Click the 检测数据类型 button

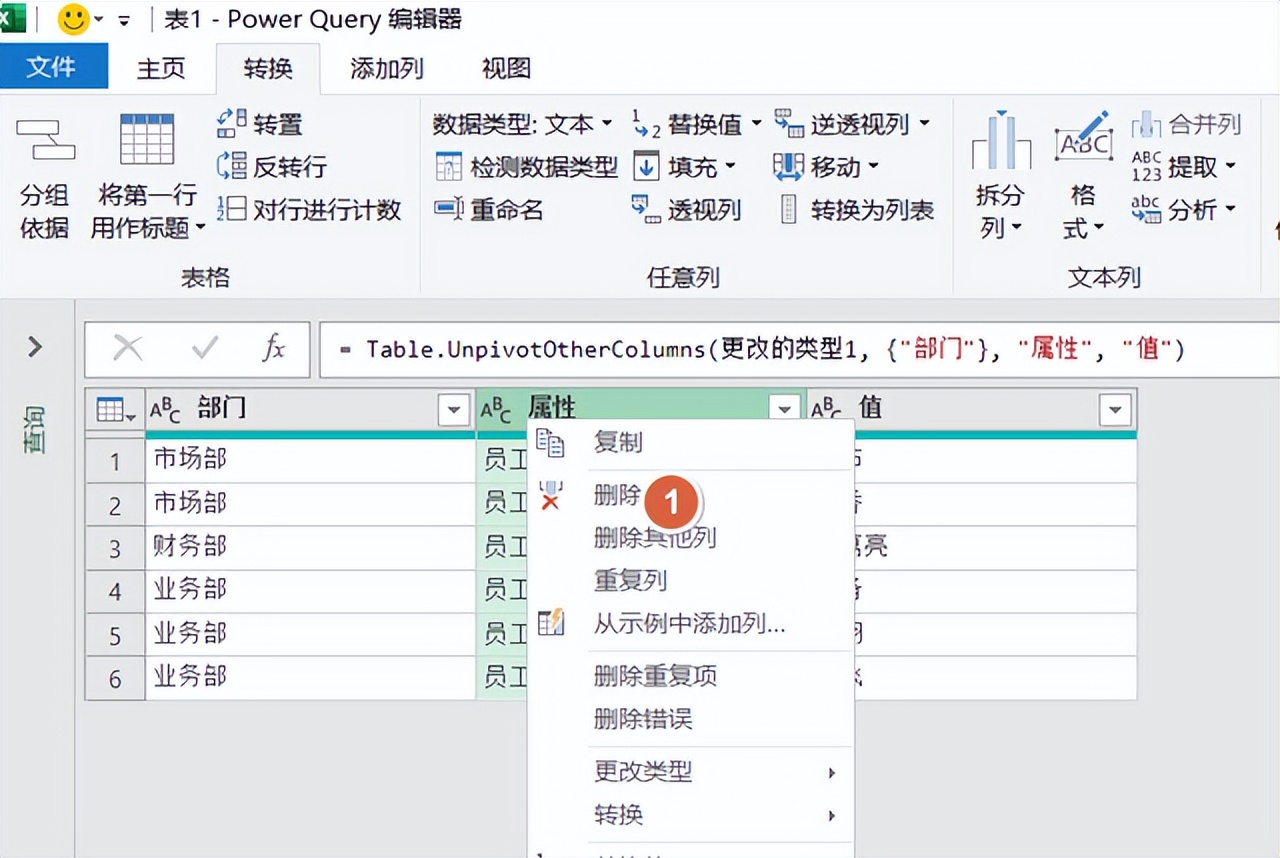[527, 167]
